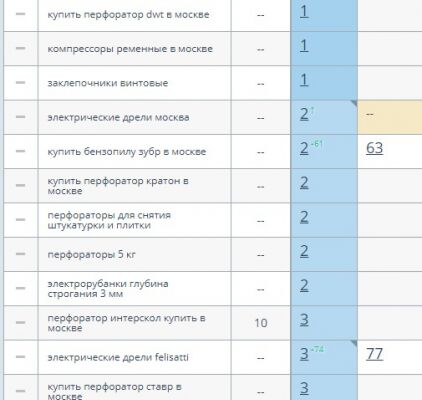Open position link 3 for 'перфоратор интерскол'

(304, 320)
